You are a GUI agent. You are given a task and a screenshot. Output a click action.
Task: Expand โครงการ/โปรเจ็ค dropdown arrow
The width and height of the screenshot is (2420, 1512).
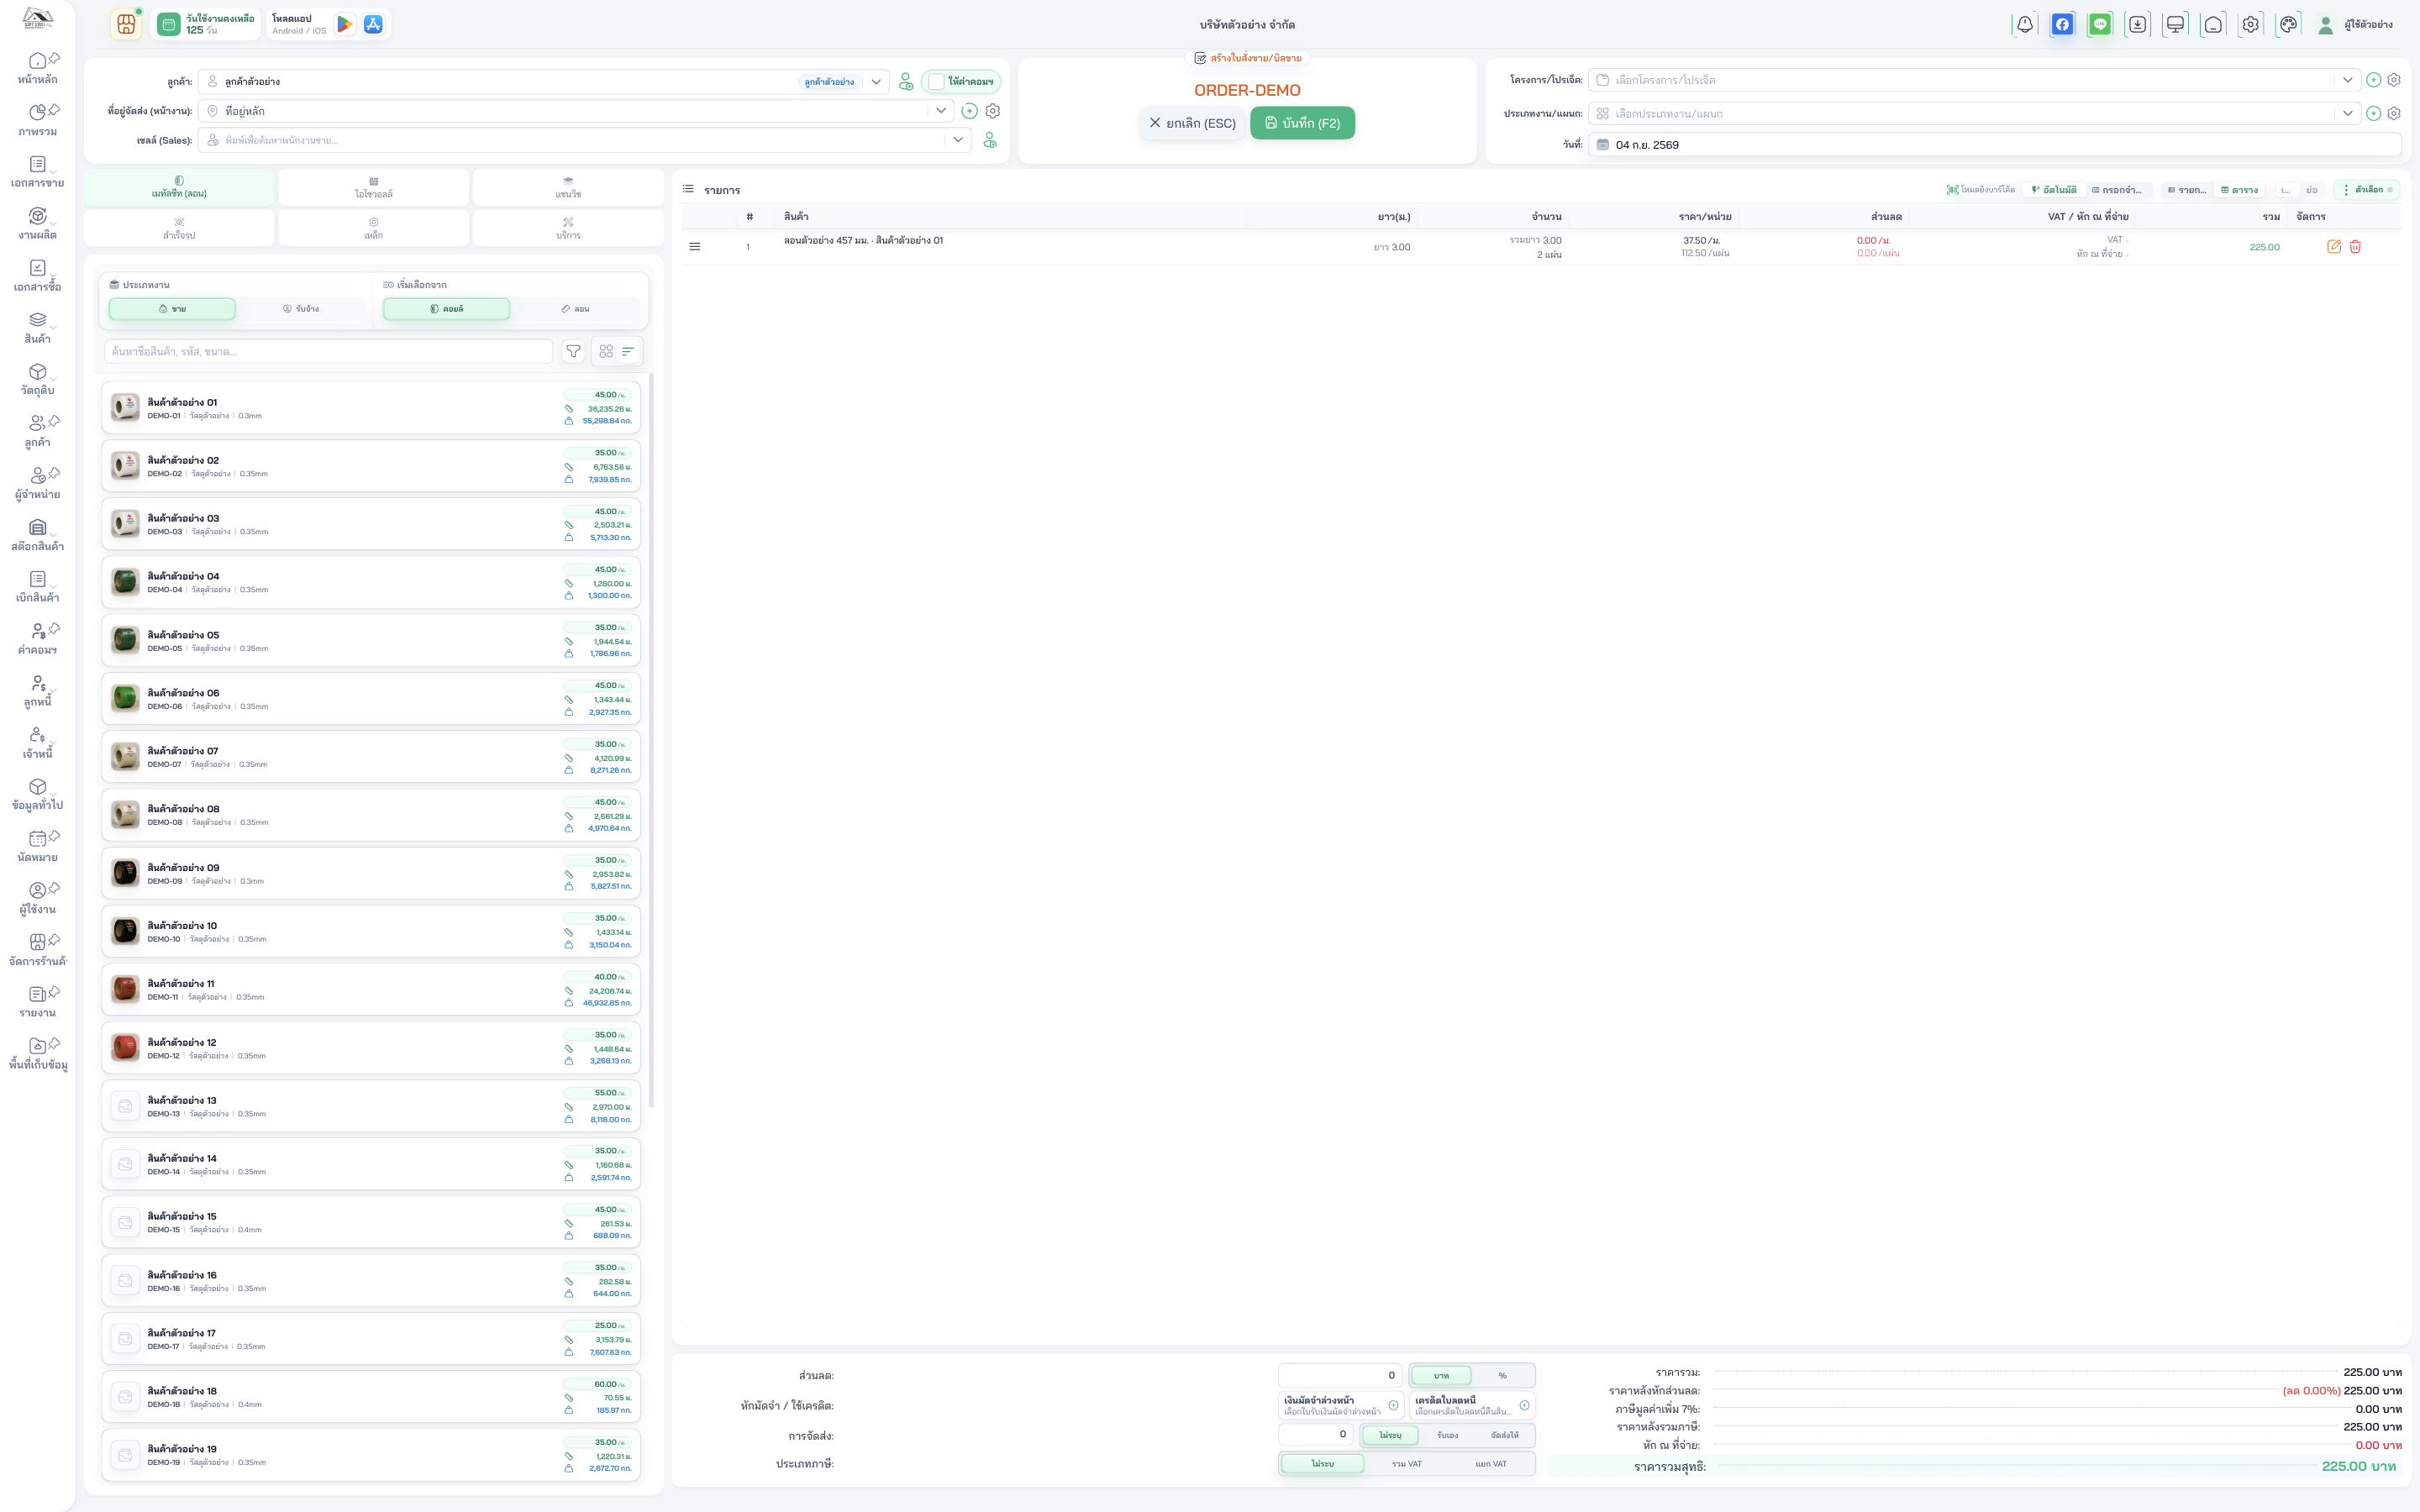[2348, 80]
